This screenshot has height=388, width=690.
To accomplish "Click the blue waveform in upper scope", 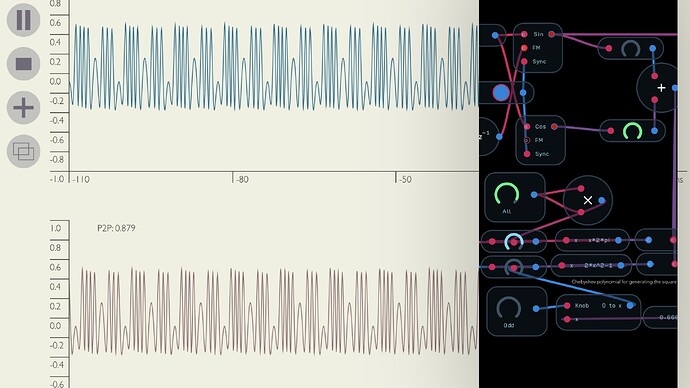I will [274, 66].
